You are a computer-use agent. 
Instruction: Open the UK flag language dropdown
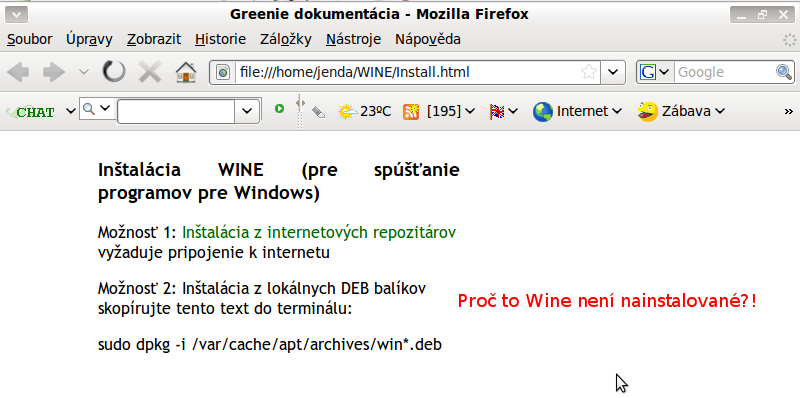[x=504, y=111]
